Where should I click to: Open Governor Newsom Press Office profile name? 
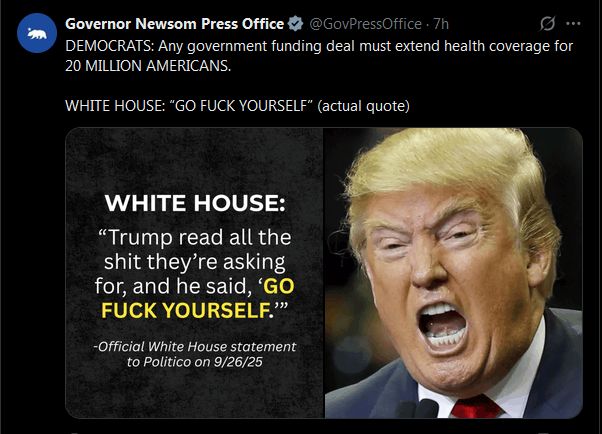[x=175, y=24]
